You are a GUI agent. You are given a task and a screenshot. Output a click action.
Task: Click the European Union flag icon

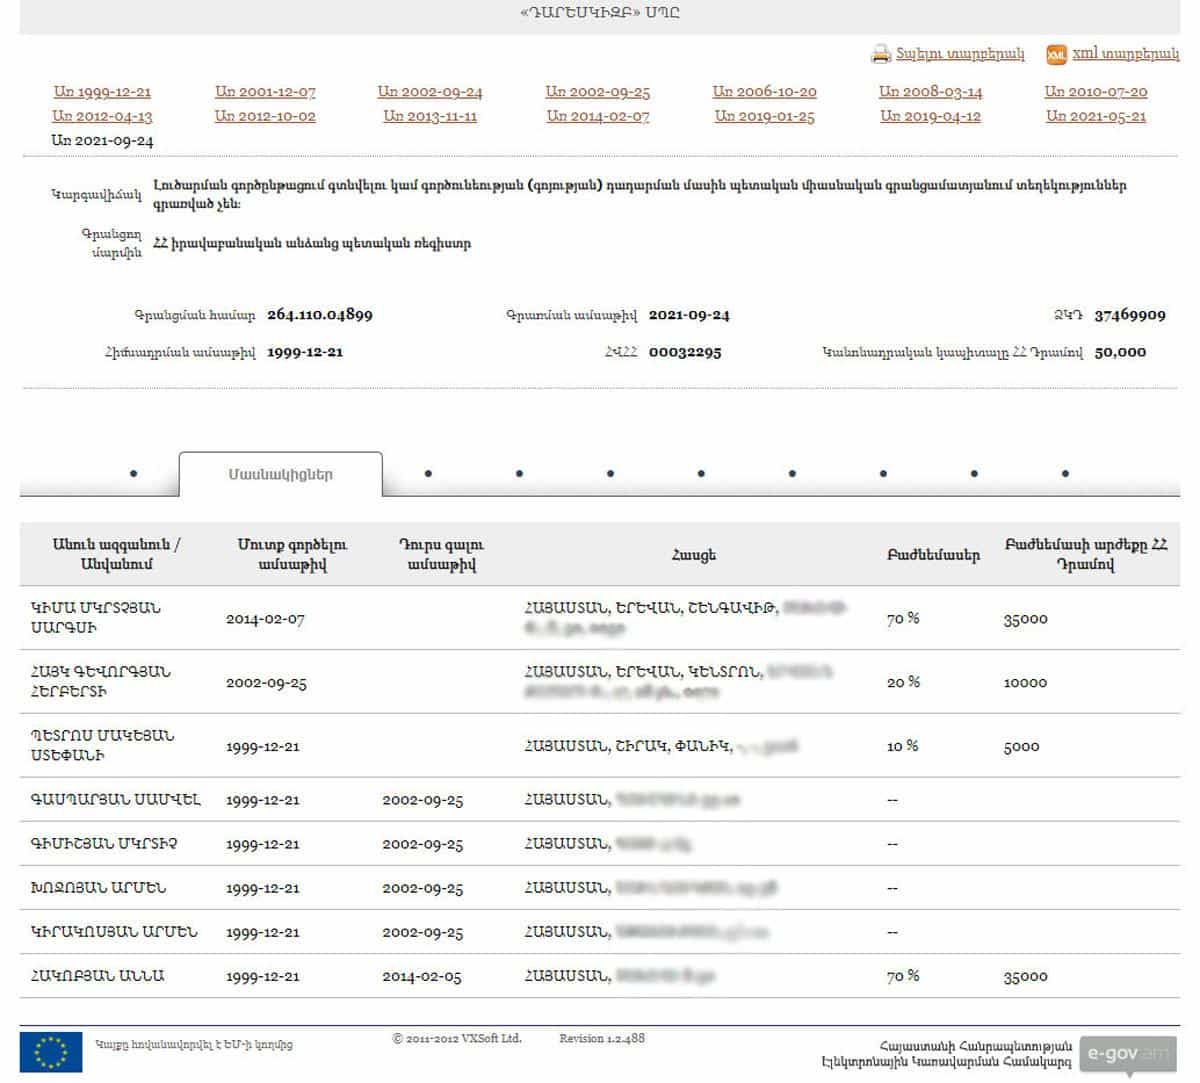pyautogui.click(x=51, y=1052)
